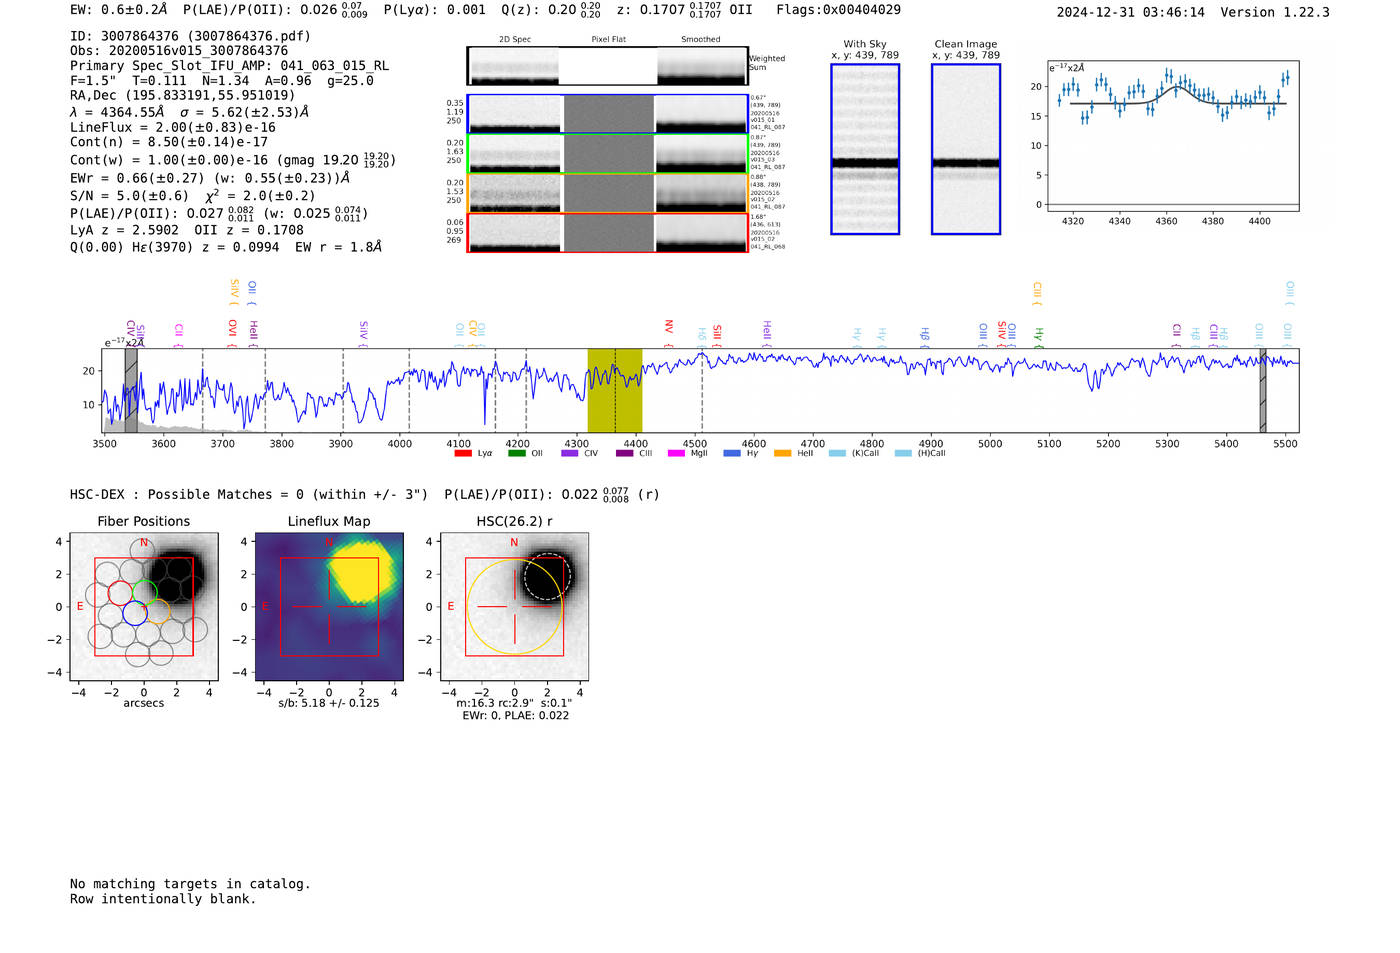Image resolution: width=1400 pixels, height=953 pixels.
Task: Click the 2024-12-31 03:46:14 timestamp
Action: click(1131, 12)
